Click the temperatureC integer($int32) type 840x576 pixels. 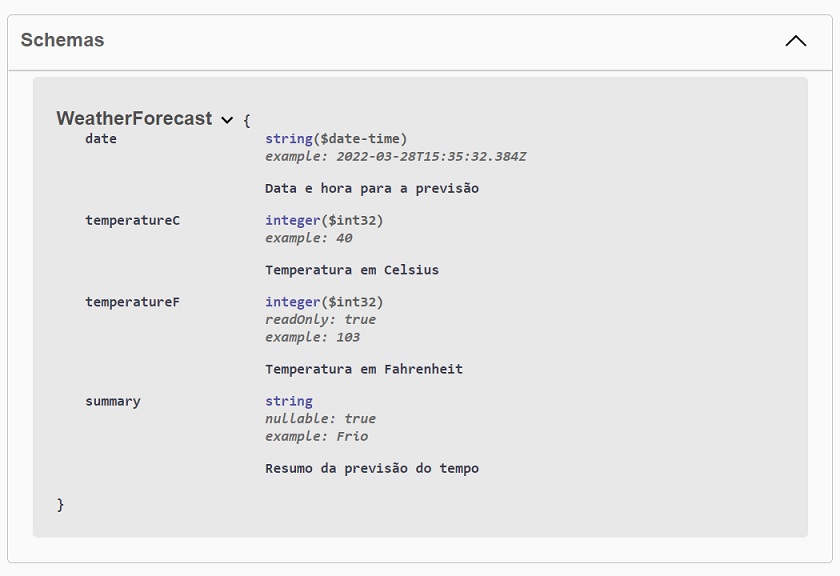click(324, 220)
